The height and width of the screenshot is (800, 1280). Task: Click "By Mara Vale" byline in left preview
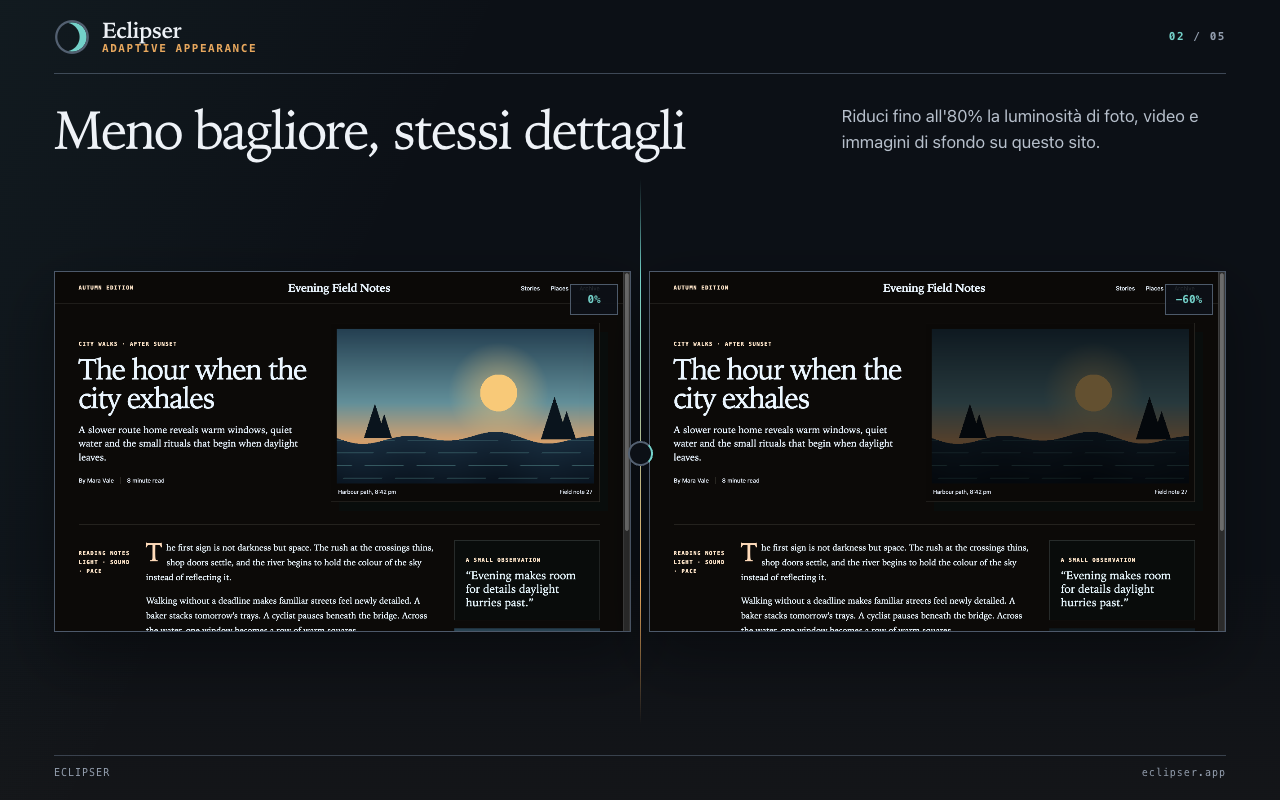(x=97, y=481)
